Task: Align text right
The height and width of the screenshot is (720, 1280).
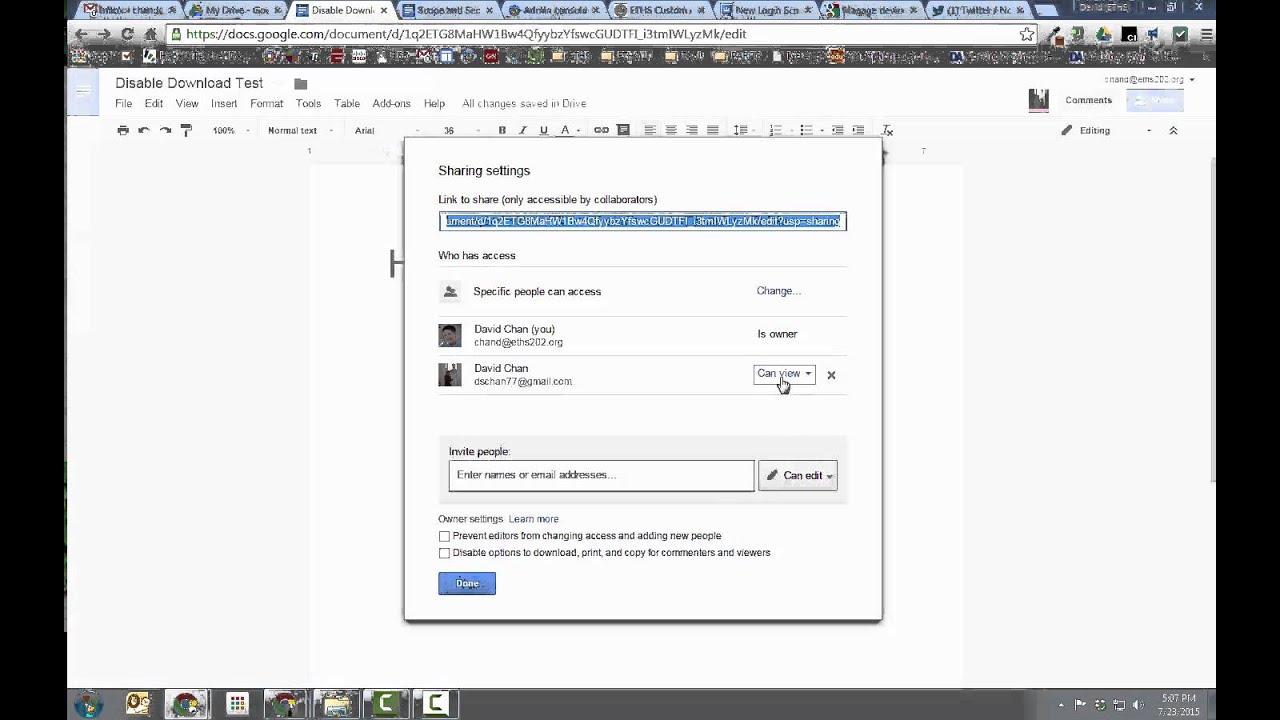Action: (x=692, y=130)
